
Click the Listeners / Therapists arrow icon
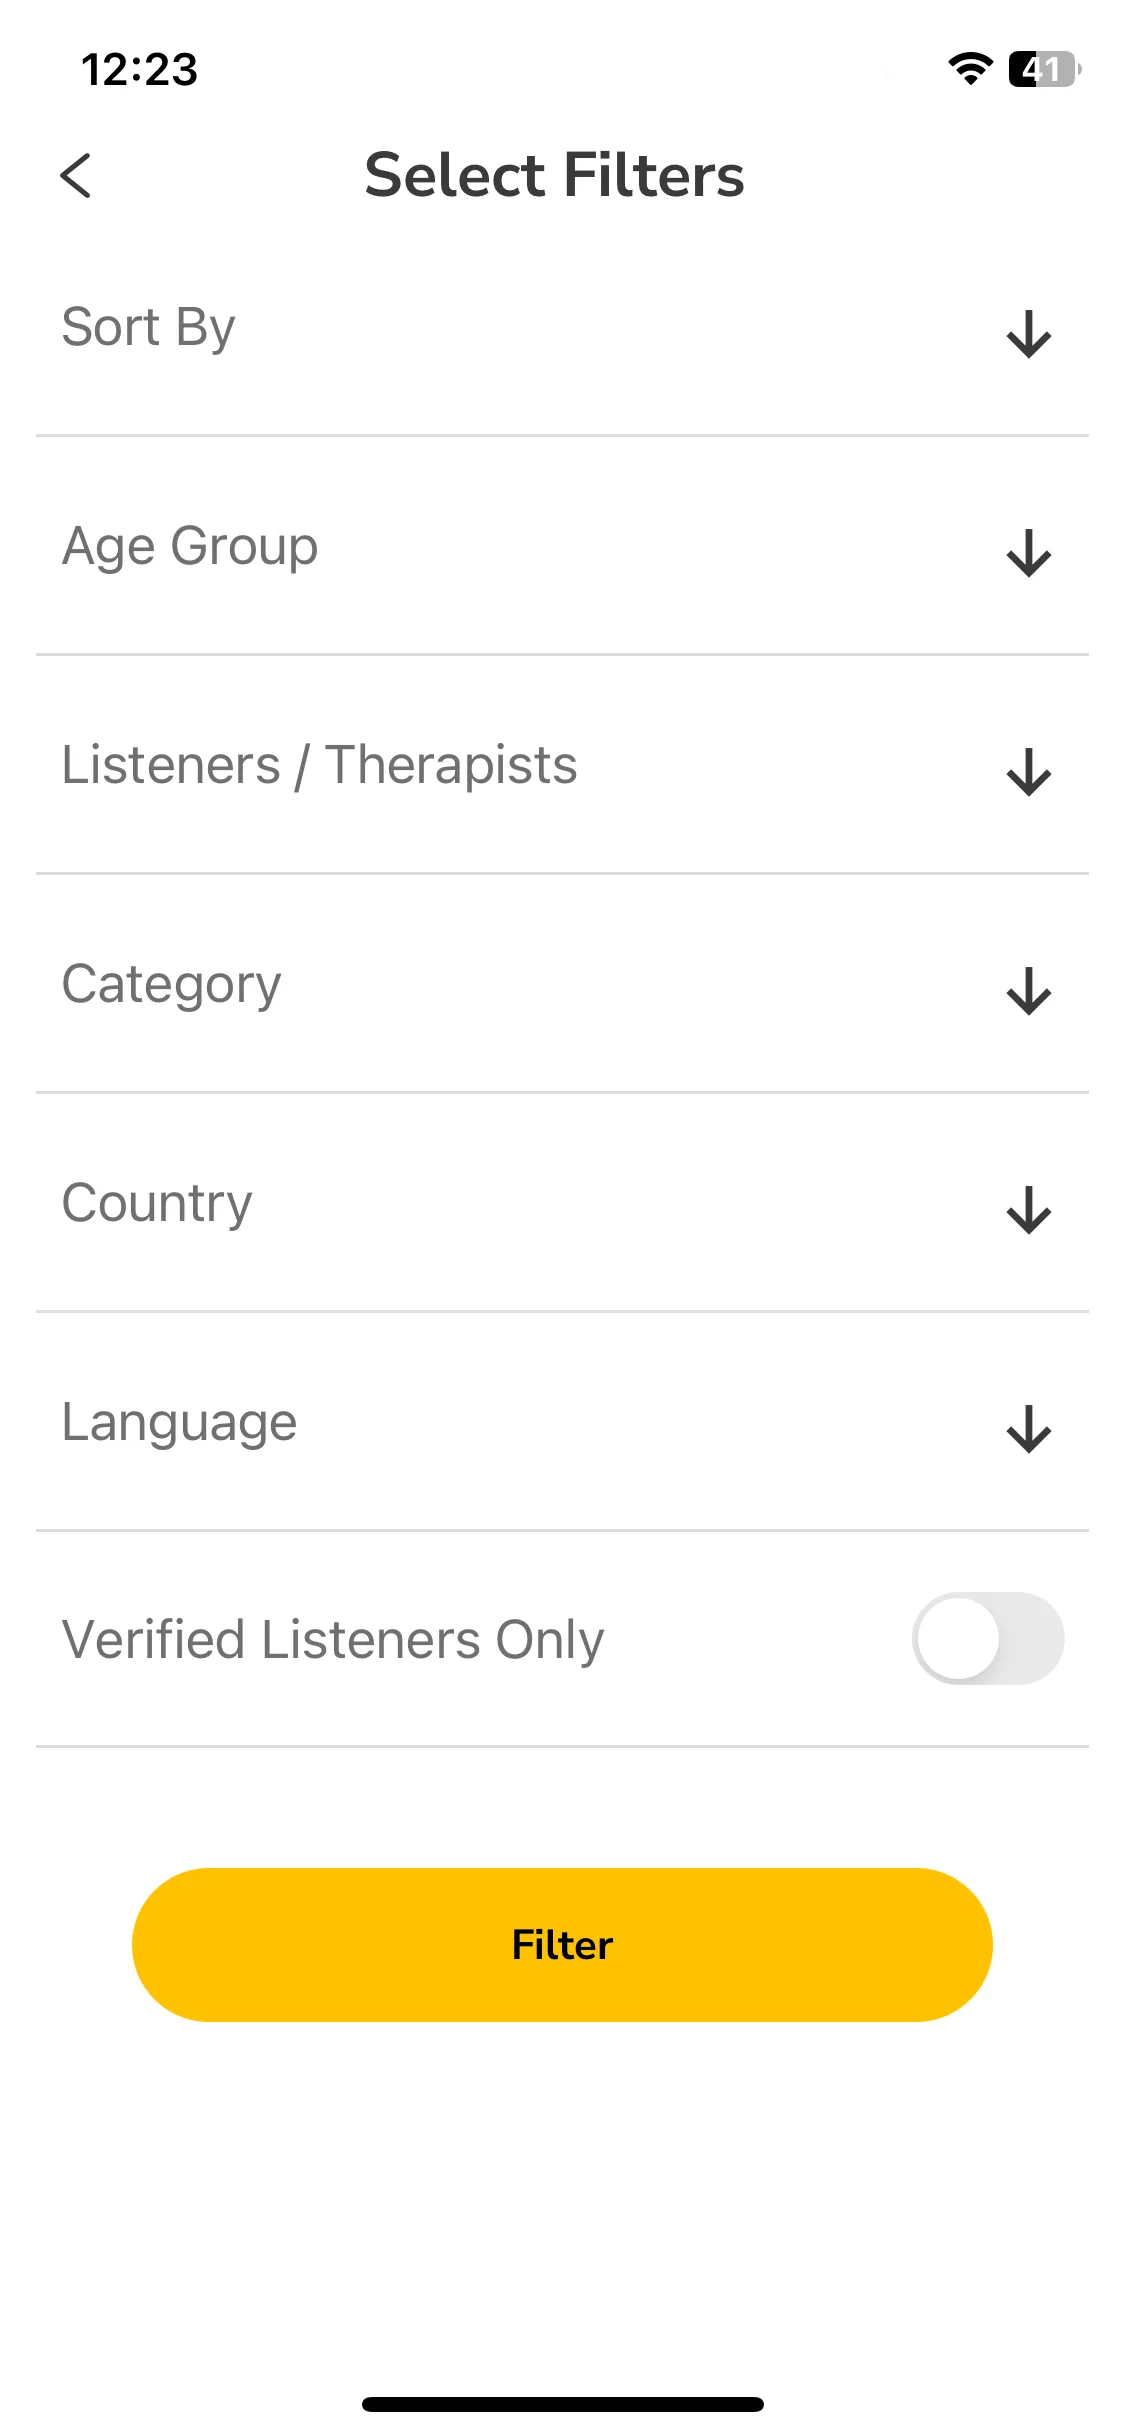click(1029, 772)
